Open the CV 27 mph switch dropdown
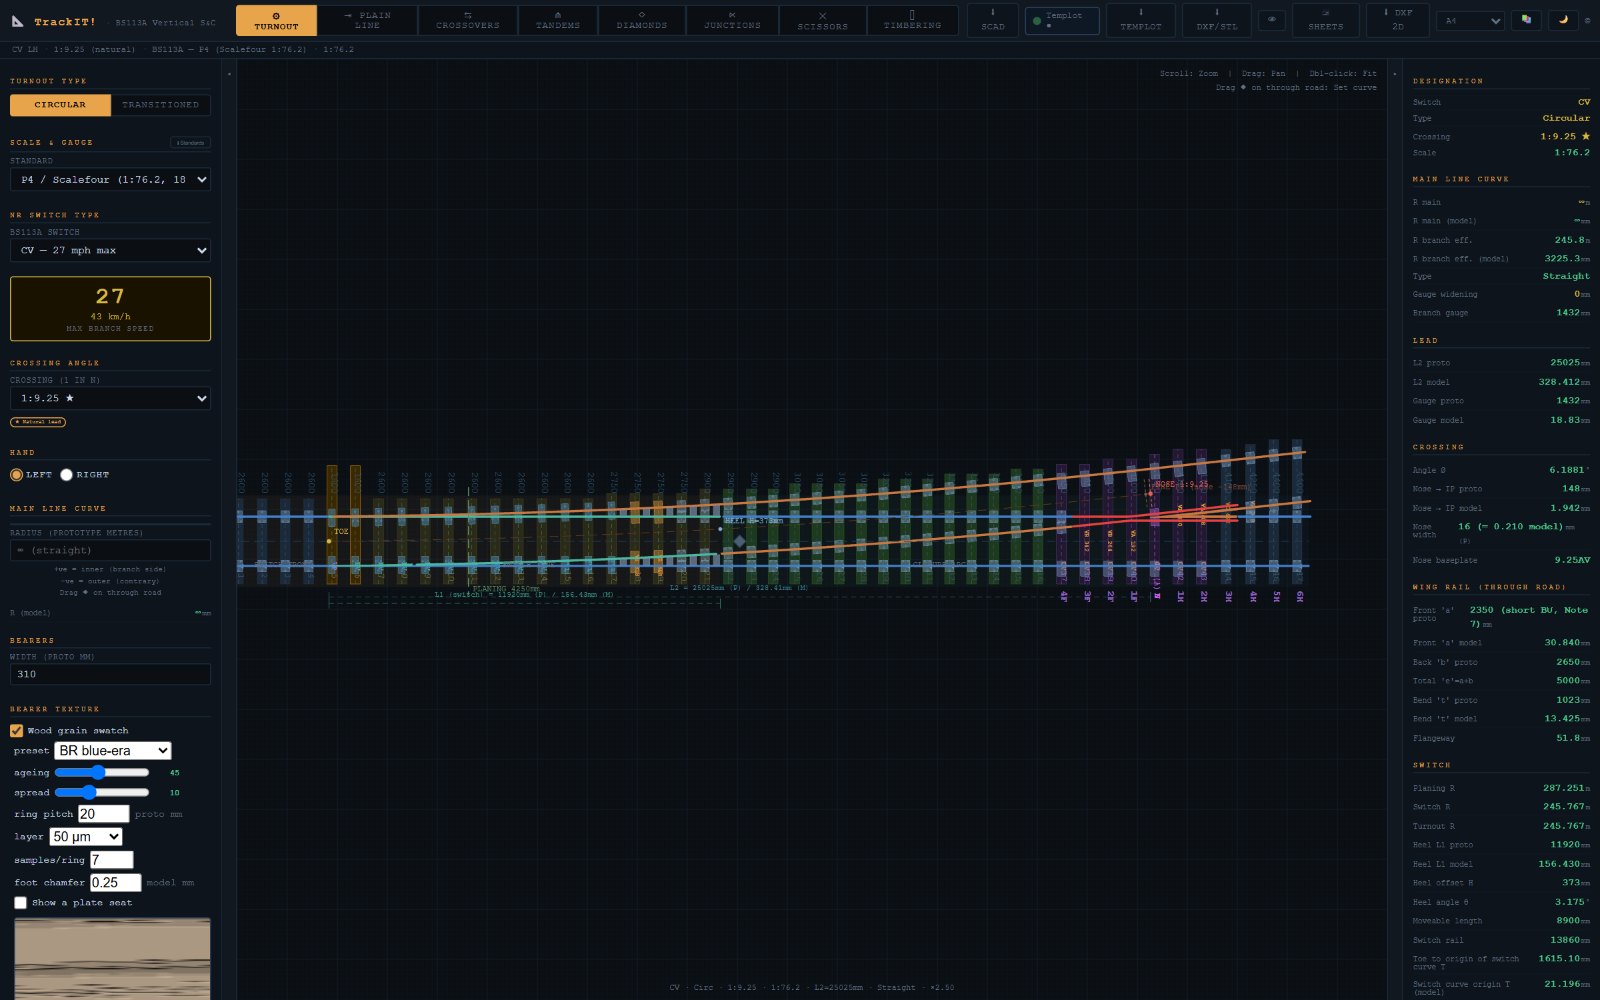This screenshot has width=1600, height=1000. point(110,250)
